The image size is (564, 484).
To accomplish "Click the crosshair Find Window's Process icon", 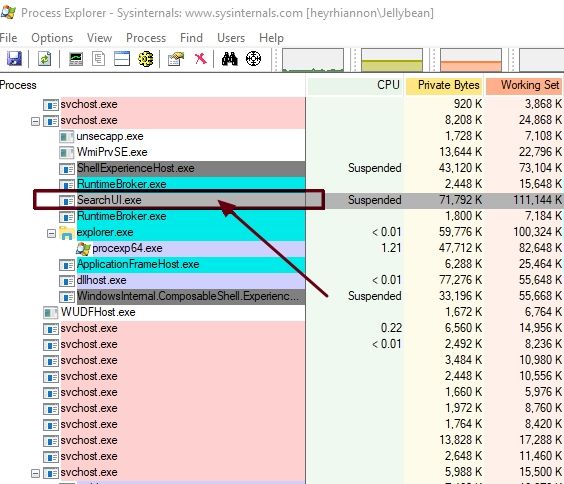I will pos(253,59).
